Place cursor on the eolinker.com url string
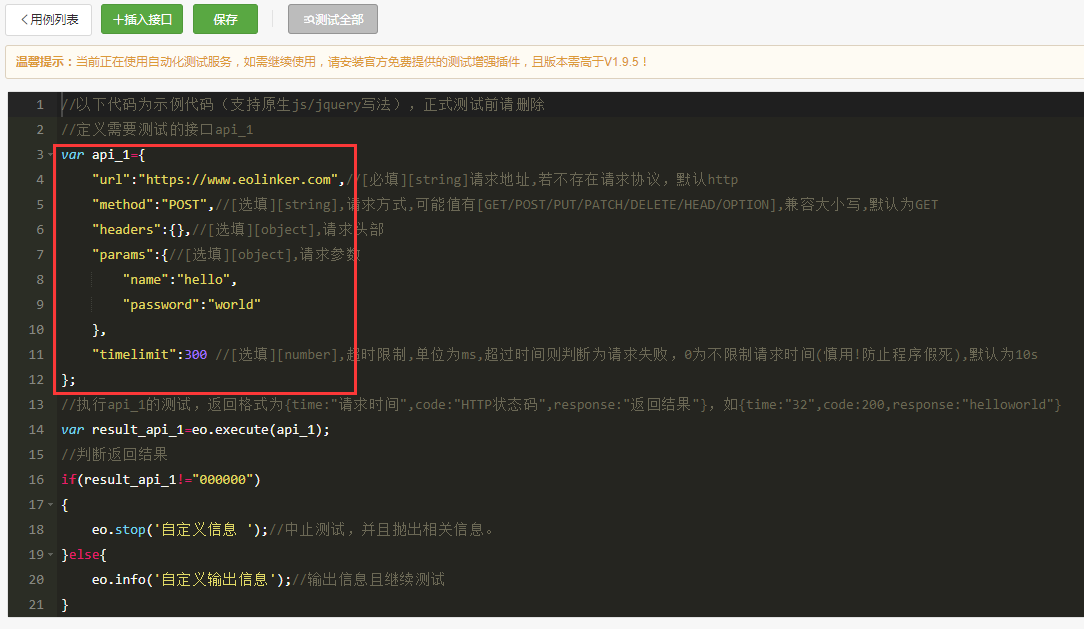Viewport: 1084px width, 629px height. click(x=238, y=180)
